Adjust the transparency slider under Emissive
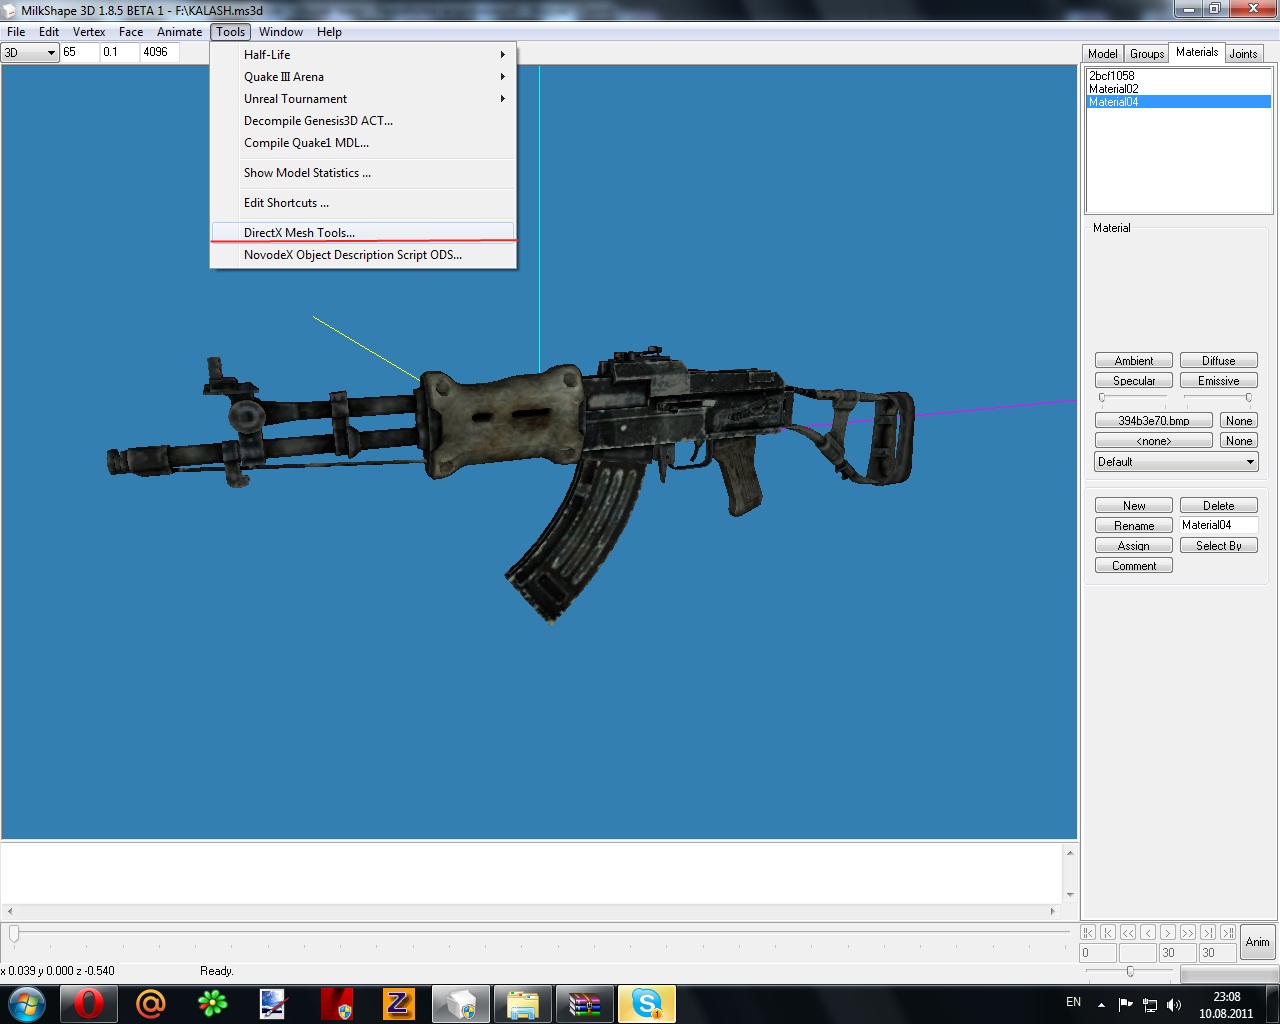 pyautogui.click(x=1248, y=398)
